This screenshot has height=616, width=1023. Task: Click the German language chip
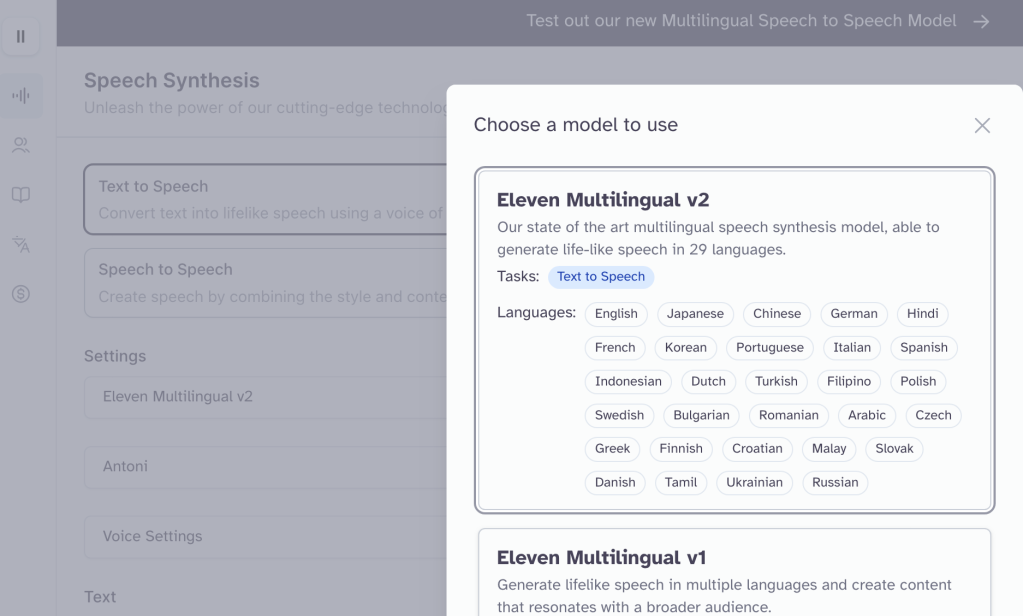tap(854, 314)
